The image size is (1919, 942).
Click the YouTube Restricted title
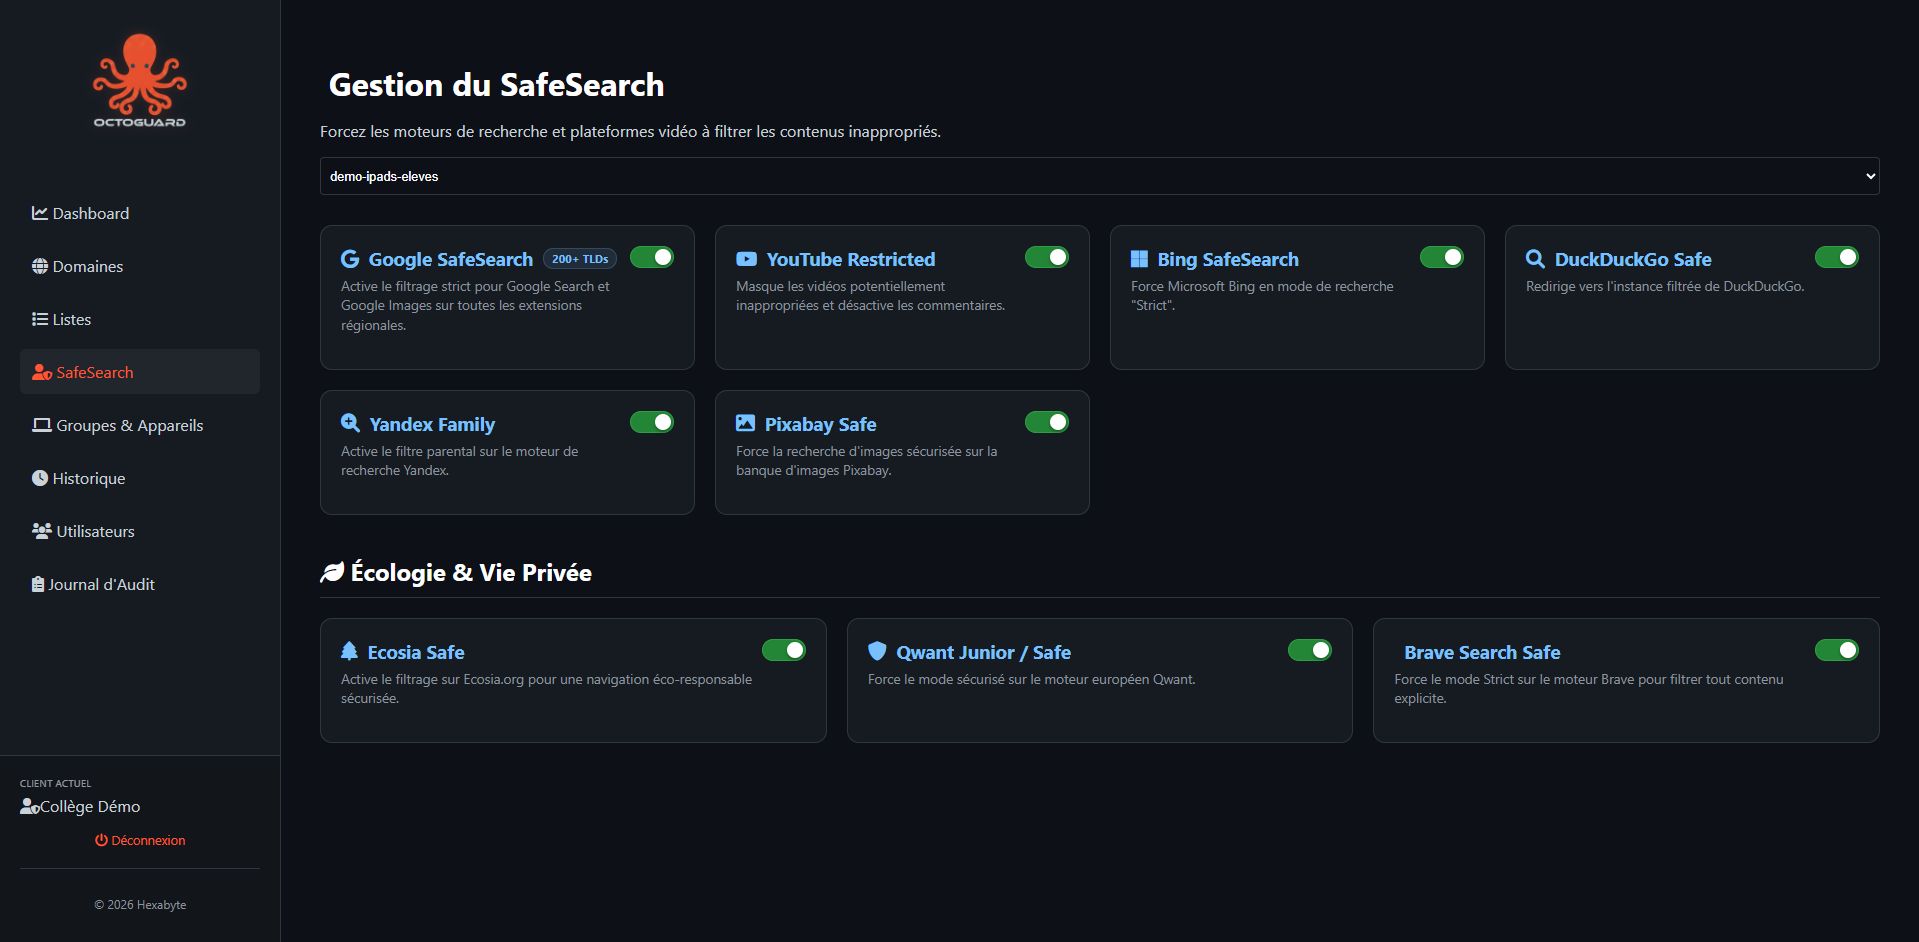850,259
